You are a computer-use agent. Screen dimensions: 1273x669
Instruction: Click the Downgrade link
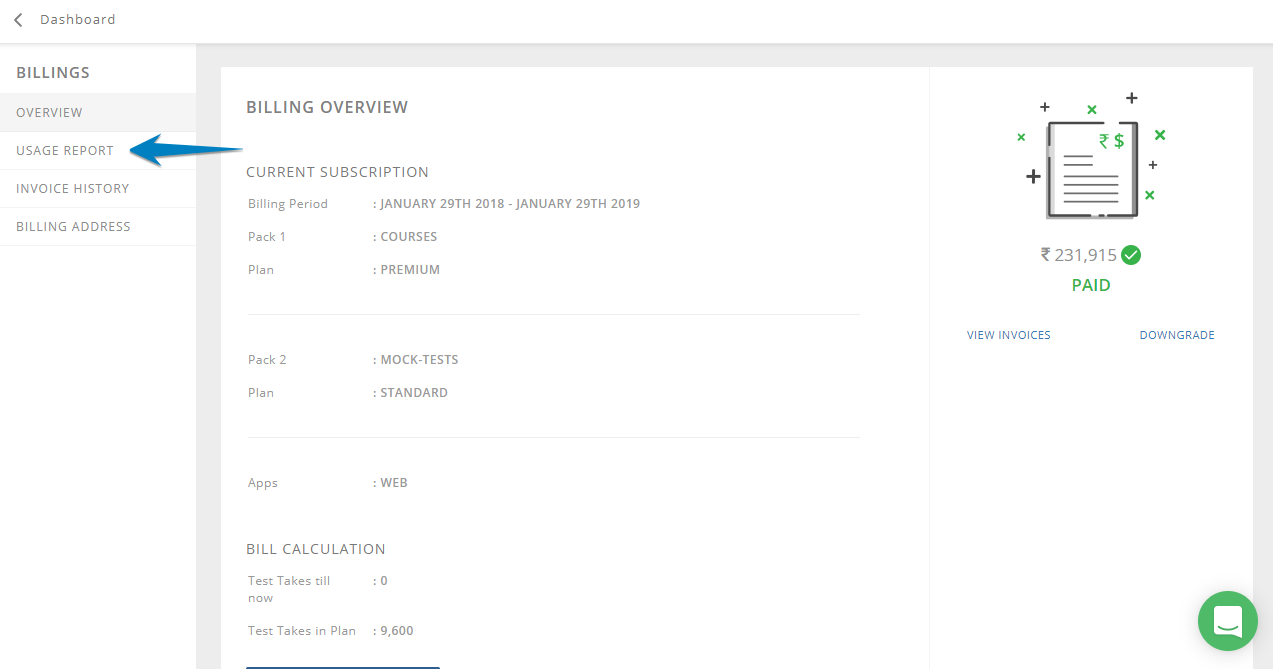[1176, 335]
